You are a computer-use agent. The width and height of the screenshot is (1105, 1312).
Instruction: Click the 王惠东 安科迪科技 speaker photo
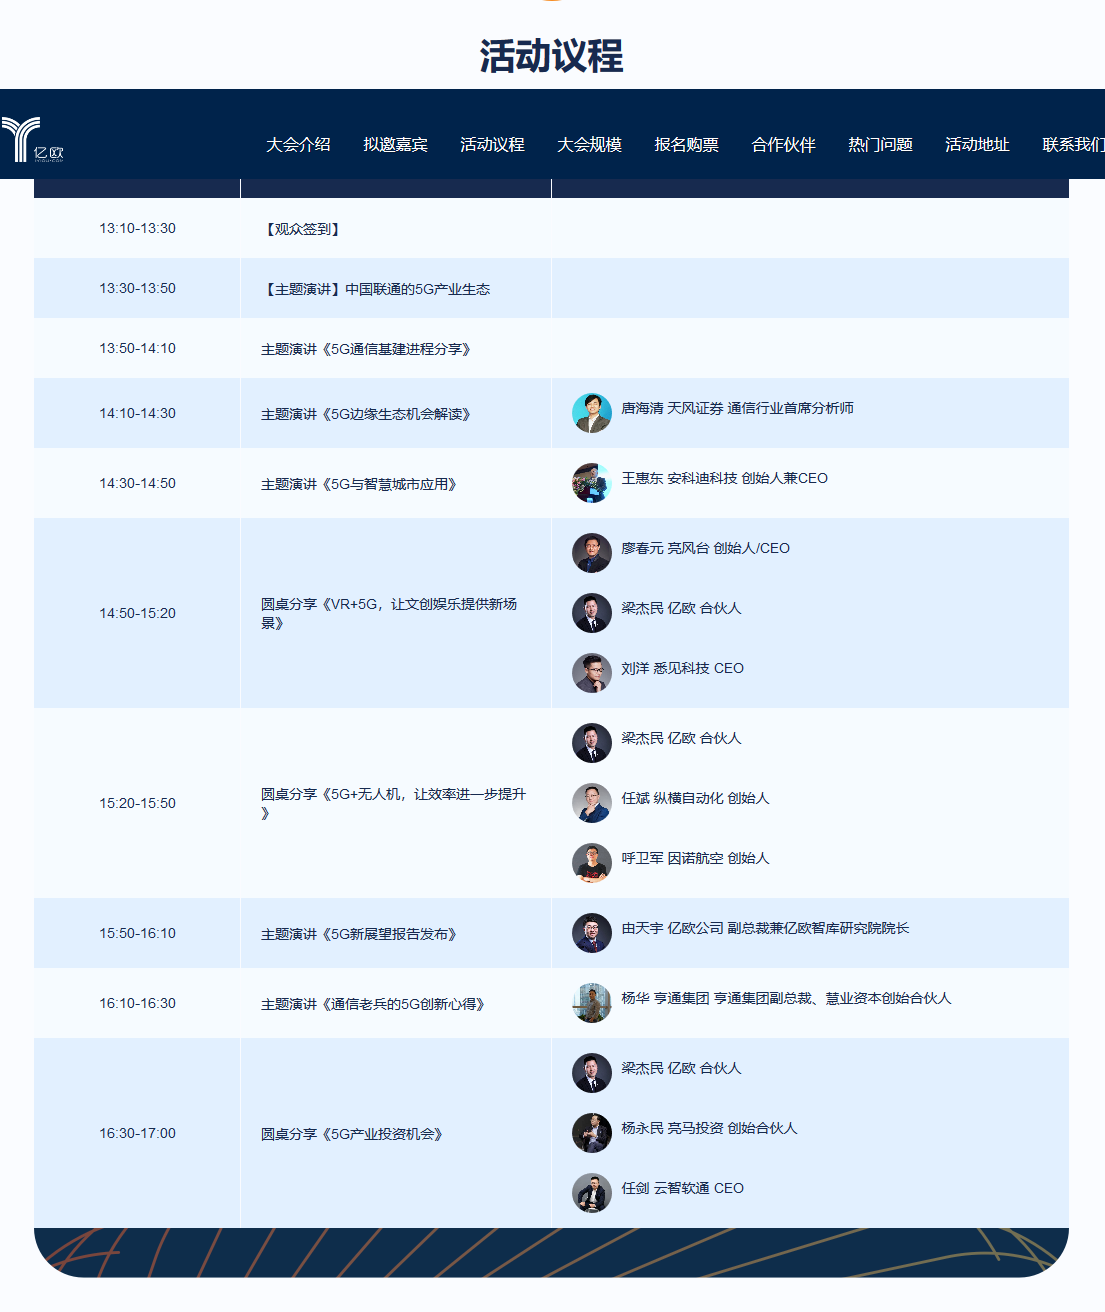coord(592,483)
